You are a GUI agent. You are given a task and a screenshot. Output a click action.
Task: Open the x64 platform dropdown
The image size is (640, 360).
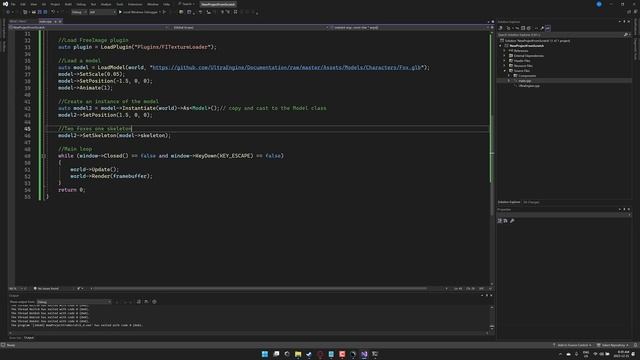102,12
